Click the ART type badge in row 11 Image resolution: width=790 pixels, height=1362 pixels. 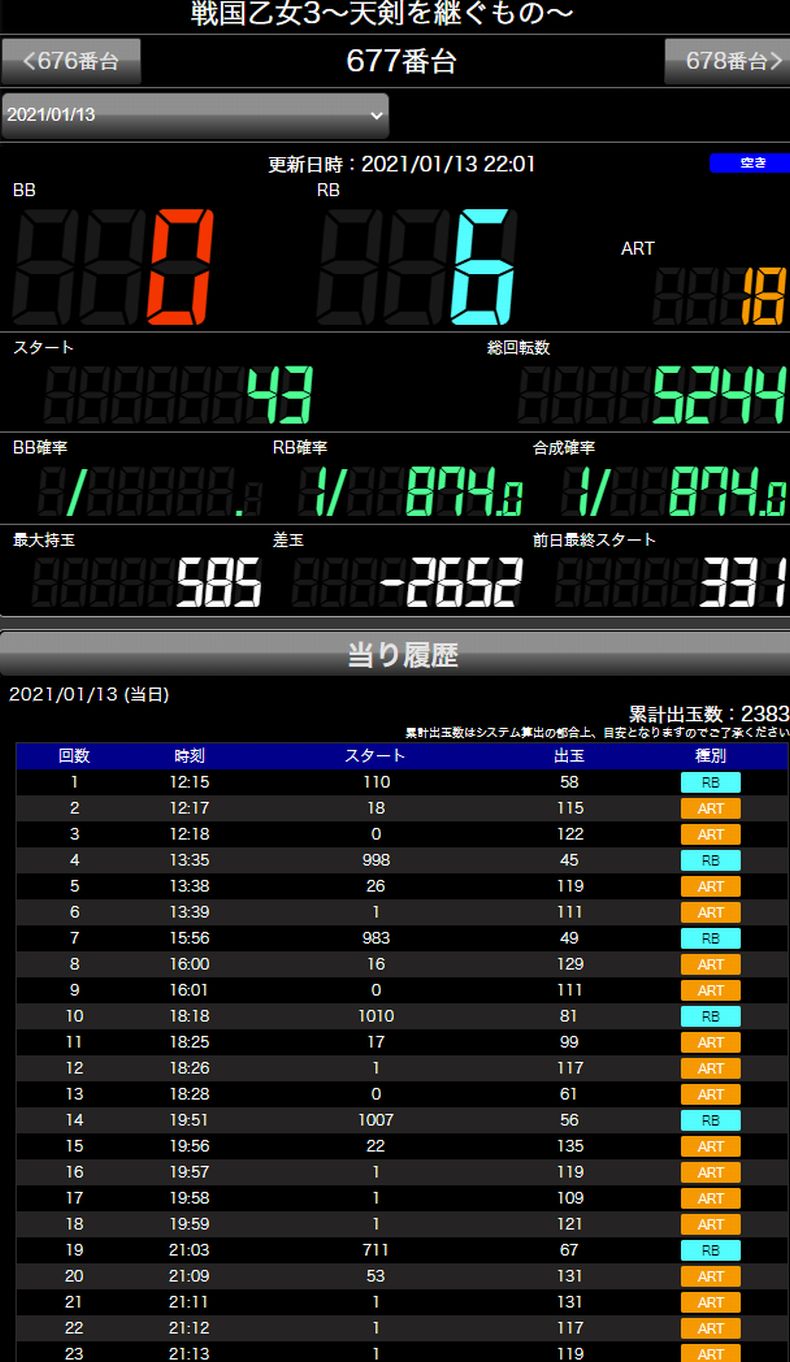(x=711, y=1042)
